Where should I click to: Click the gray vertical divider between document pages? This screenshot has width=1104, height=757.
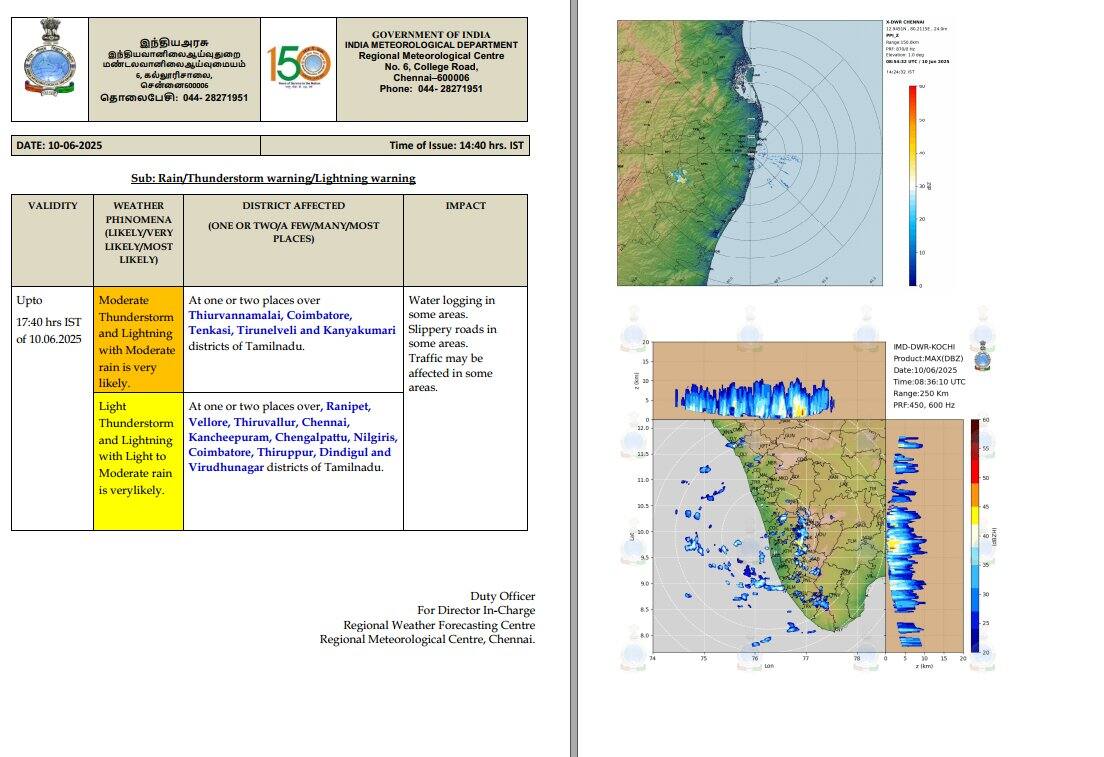point(575,380)
